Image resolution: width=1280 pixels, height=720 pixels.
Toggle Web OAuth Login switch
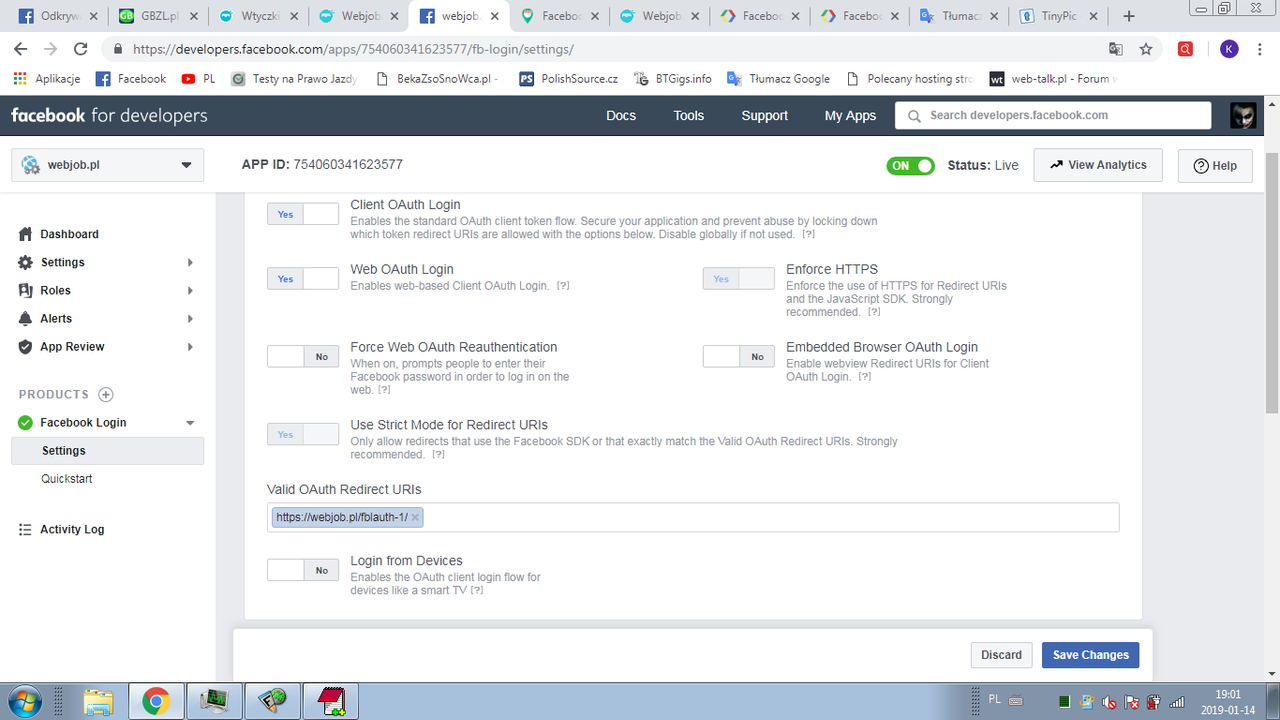[303, 279]
